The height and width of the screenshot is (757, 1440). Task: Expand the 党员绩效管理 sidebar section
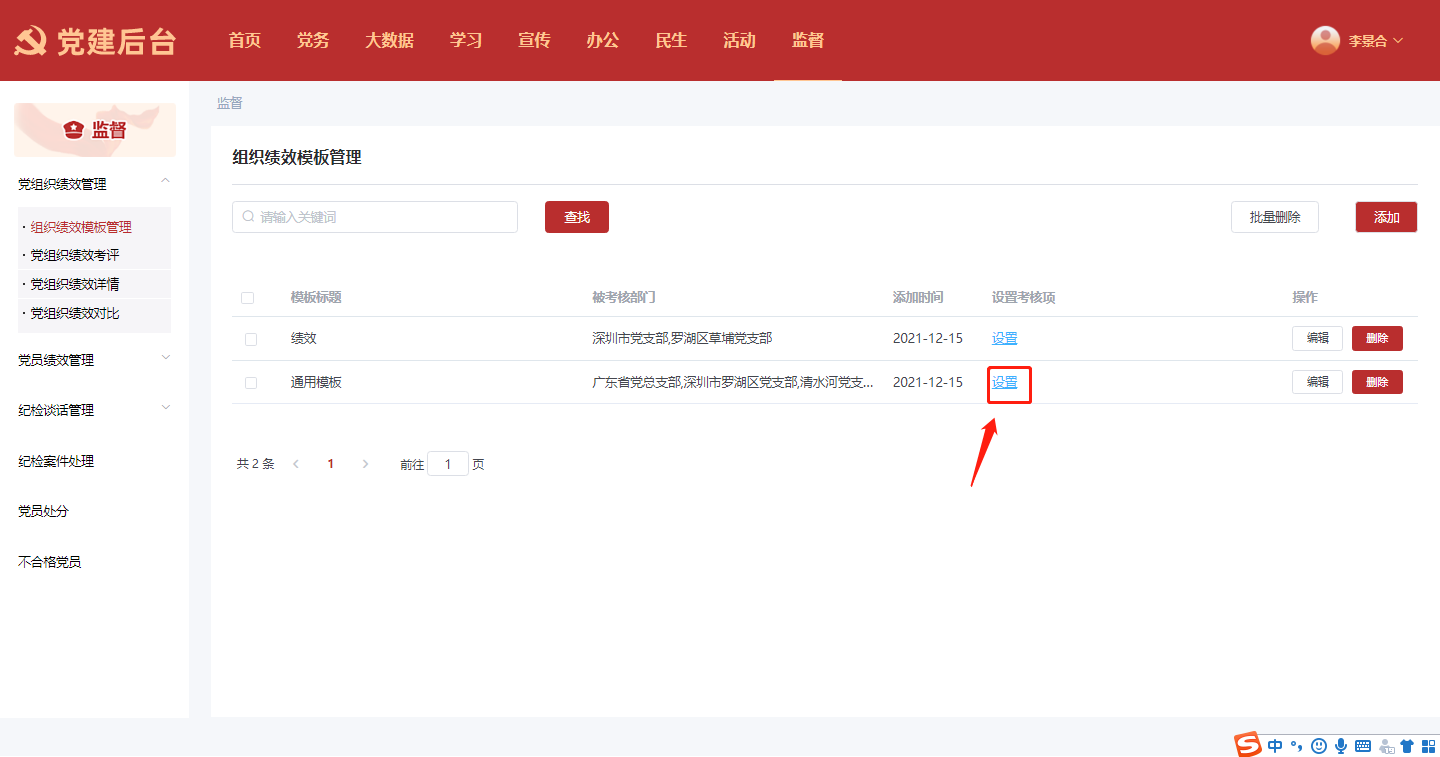pos(166,358)
